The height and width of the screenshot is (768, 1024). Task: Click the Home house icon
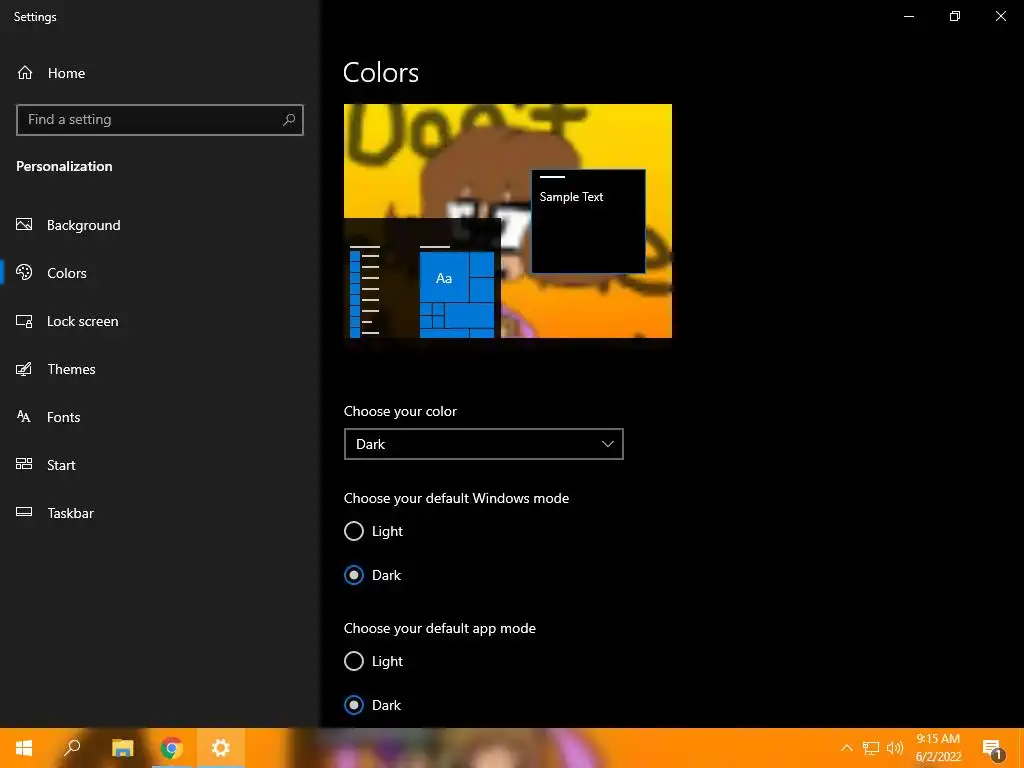click(x=25, y=72)
